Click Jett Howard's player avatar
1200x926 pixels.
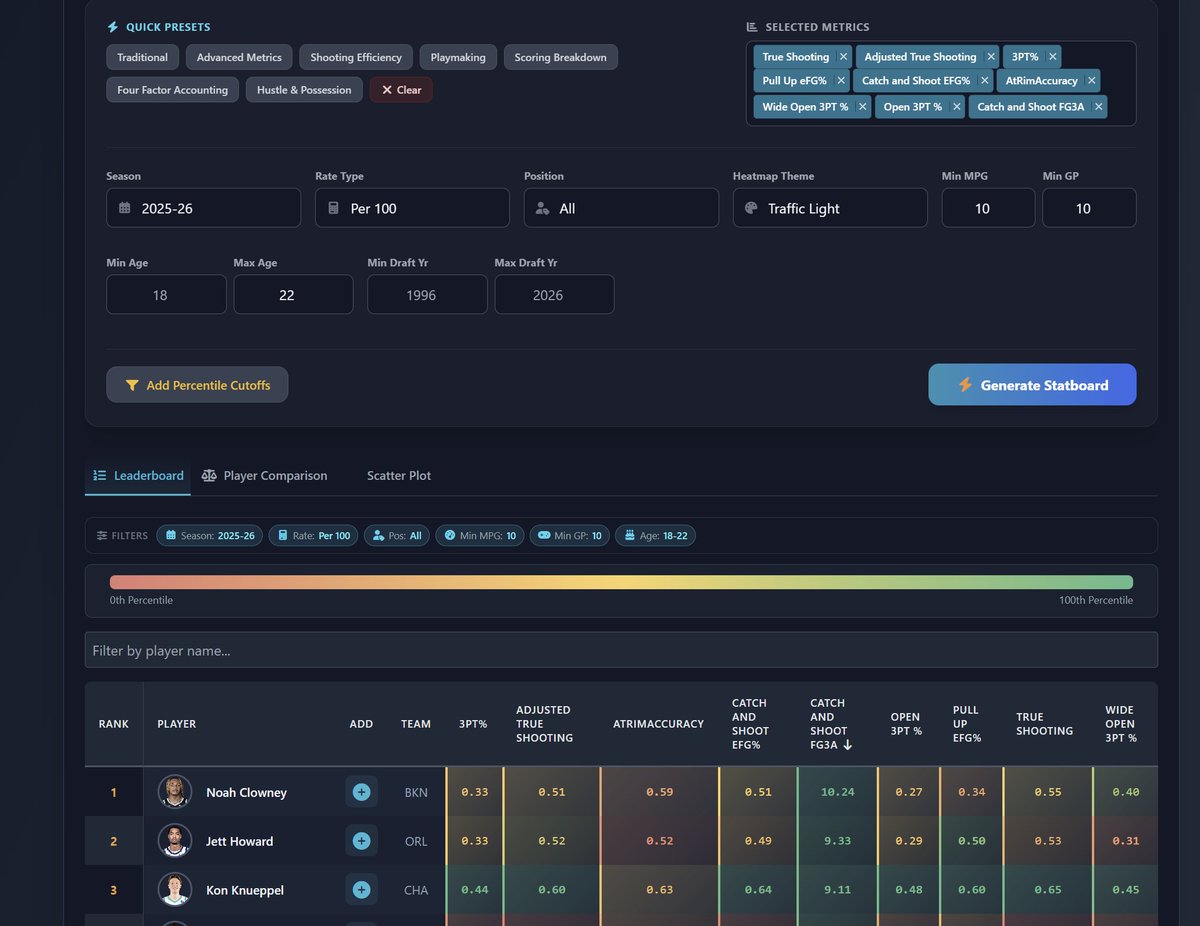point(175,841)
